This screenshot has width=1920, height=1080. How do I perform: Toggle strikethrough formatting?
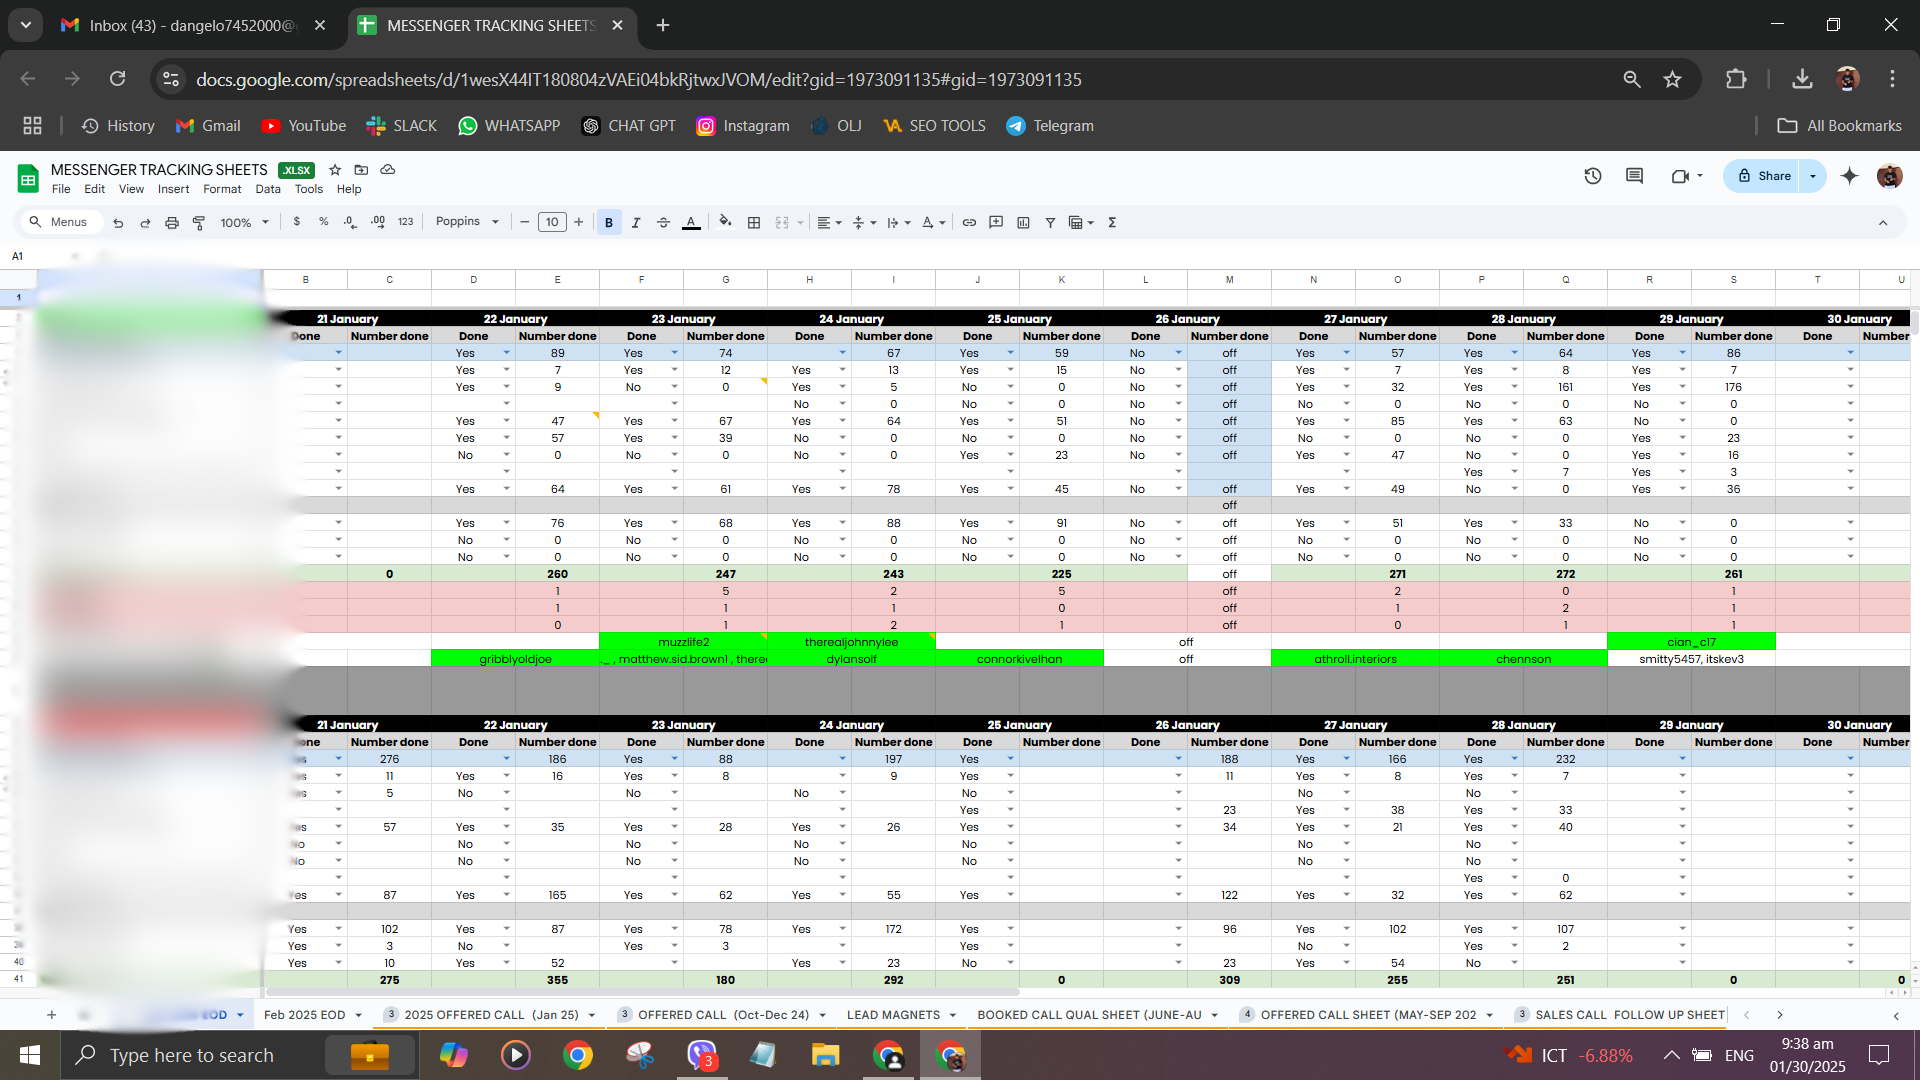click(x=663, y=223)
